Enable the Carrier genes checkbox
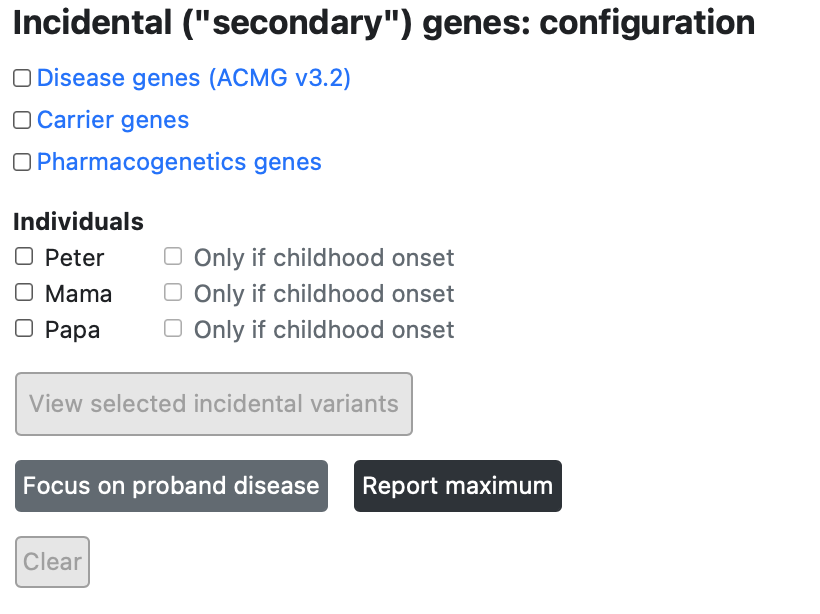 (x=22, y=120)
